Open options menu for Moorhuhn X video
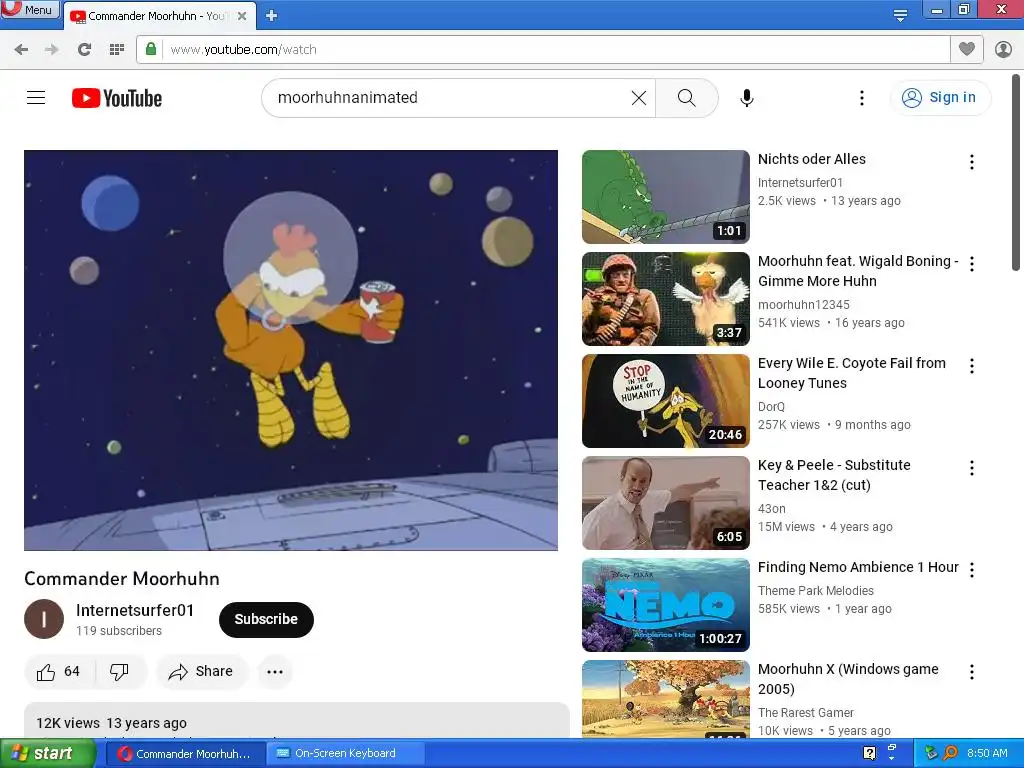The width and height of the screenshot is (1024, 768). tap(972, 671)
